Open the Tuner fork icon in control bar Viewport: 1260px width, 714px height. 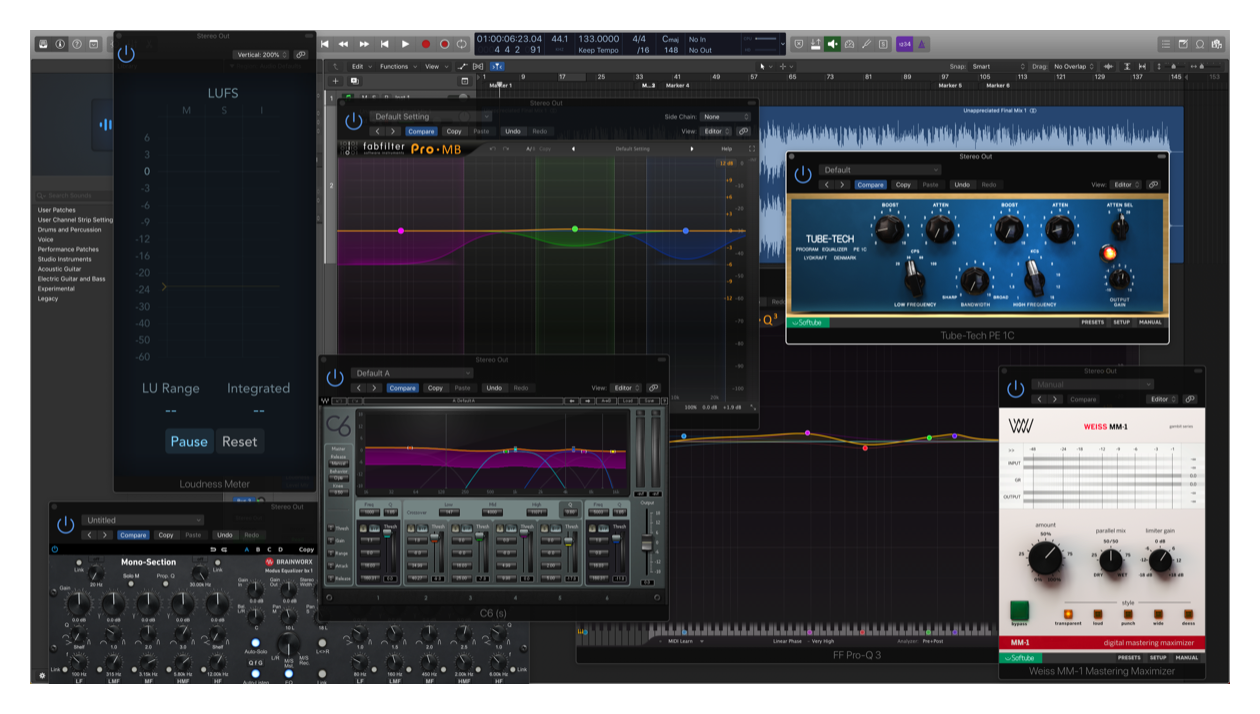tap(867, 44)
